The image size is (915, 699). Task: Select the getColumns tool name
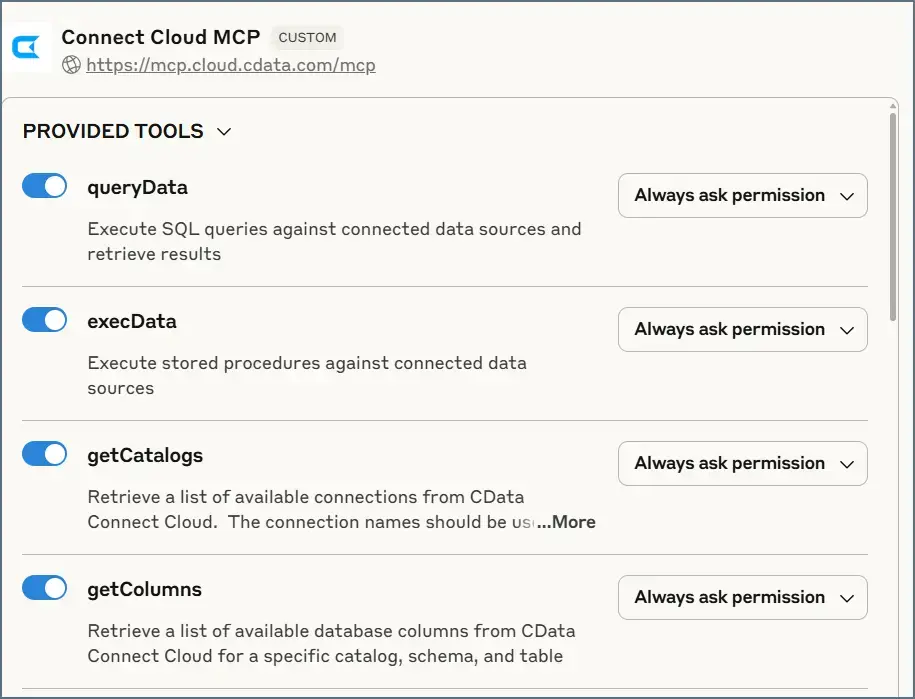[x=144, y=589]
